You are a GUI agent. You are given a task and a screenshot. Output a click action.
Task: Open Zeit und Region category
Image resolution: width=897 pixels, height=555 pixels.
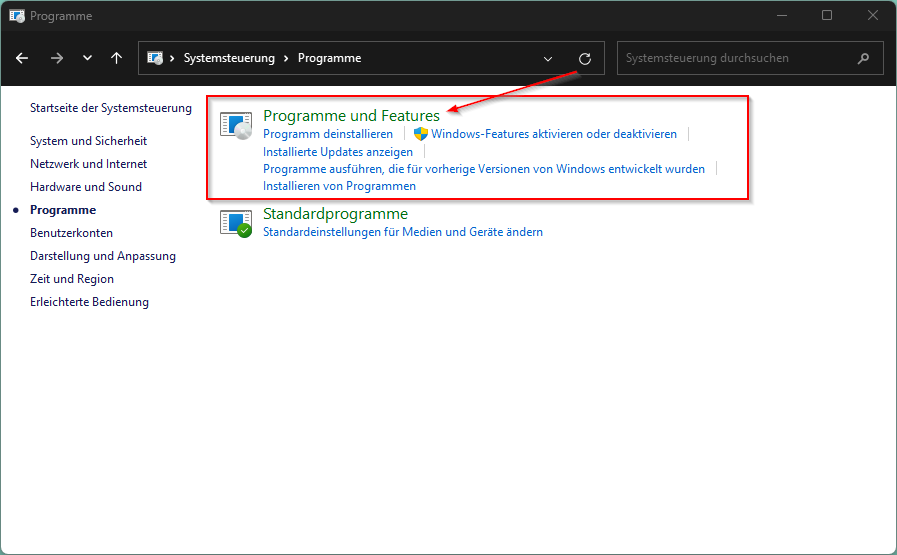pos(72,279)
